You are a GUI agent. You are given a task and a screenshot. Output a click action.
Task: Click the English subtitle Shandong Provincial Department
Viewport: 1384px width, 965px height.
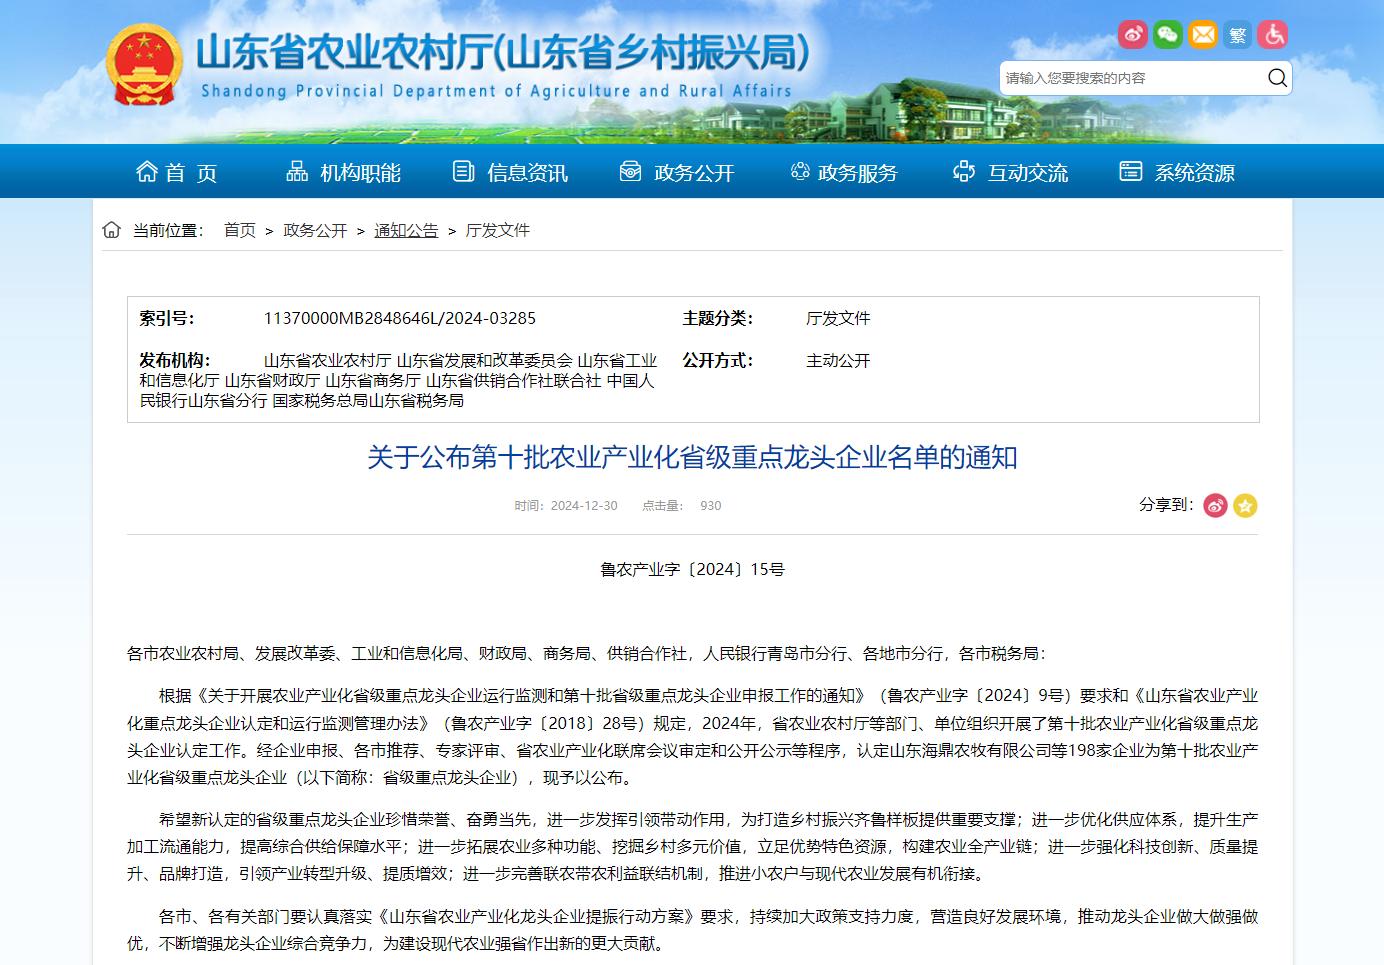click(x=496, y=91)
